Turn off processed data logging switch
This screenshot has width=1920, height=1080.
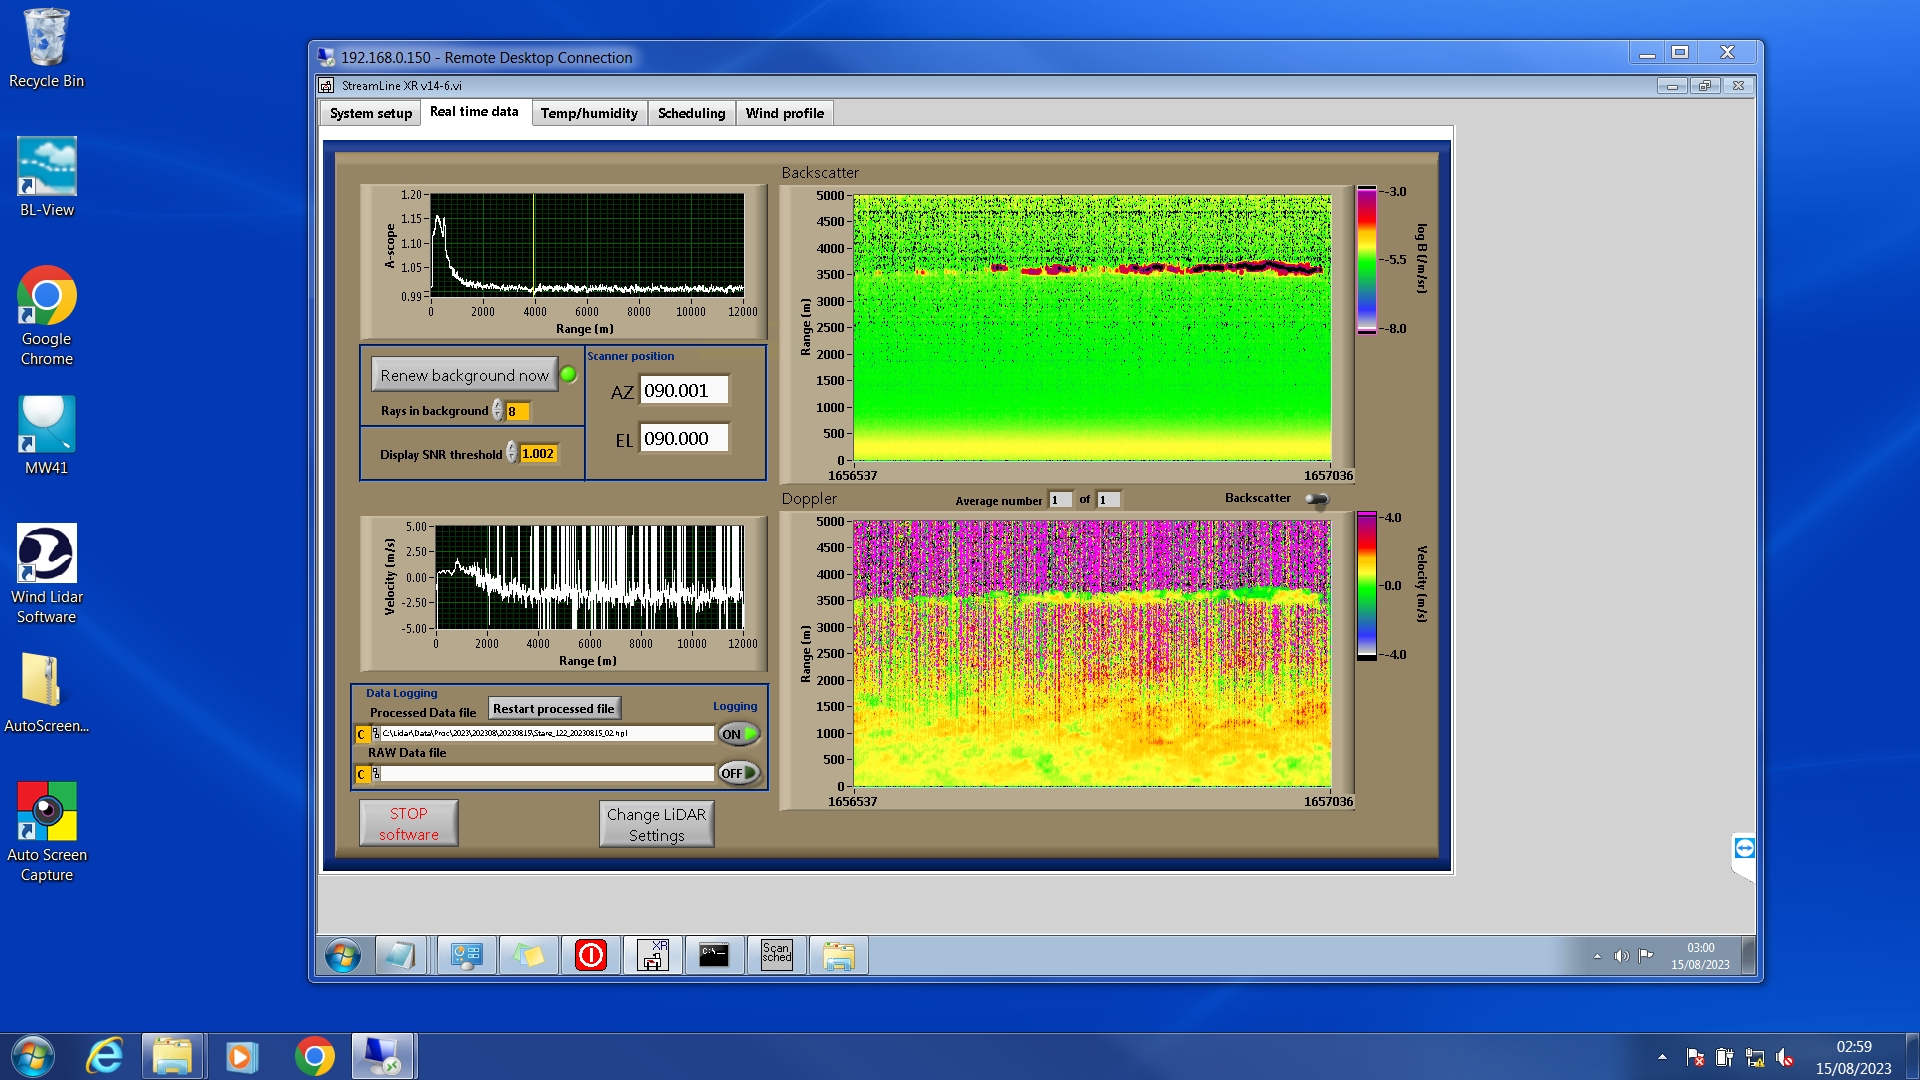coord(739,734)
